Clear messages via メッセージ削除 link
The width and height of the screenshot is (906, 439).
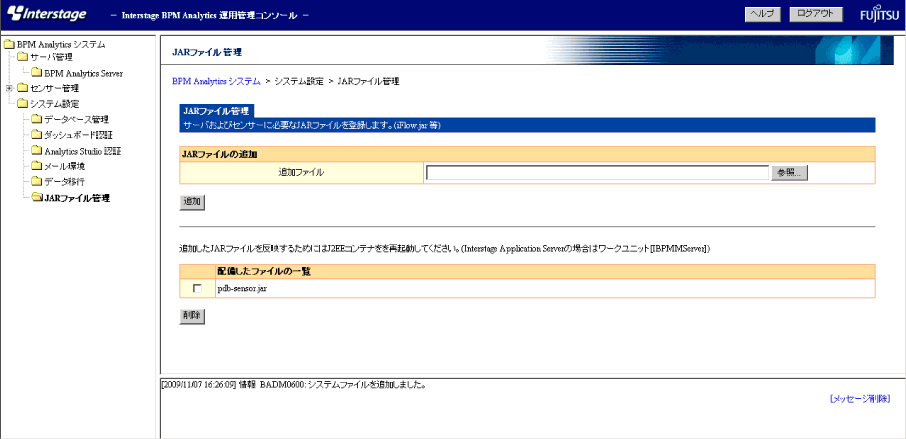tap(860, 399)
